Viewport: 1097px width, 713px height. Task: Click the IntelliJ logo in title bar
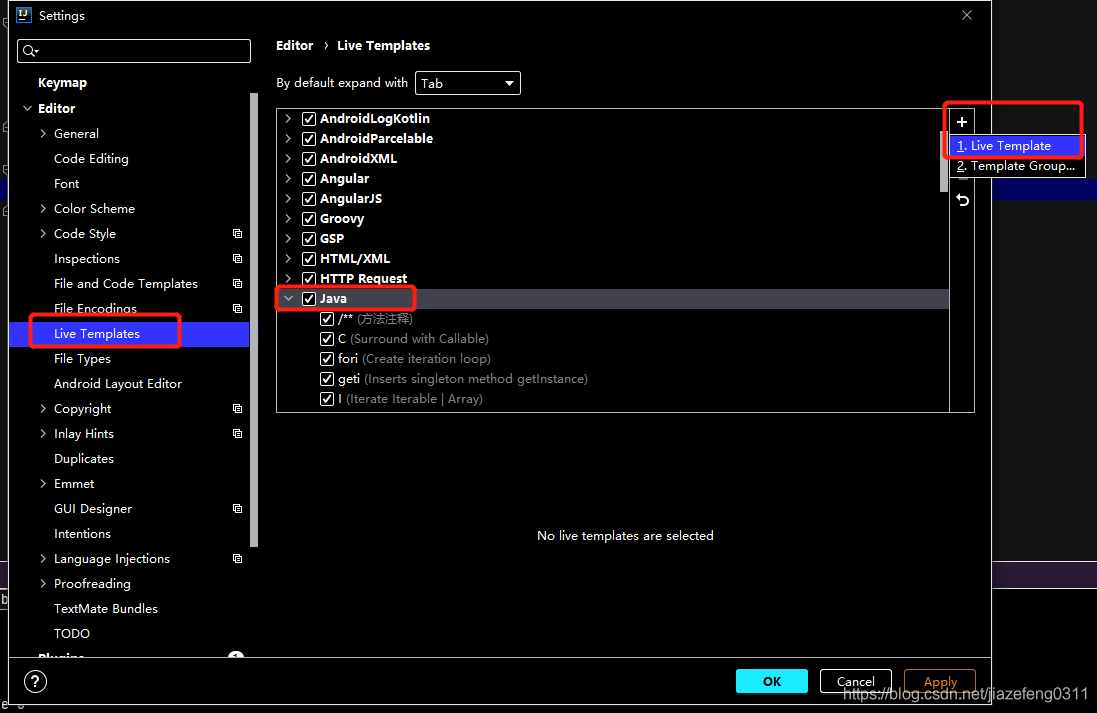pyautogui.click(x=24, y=15)
